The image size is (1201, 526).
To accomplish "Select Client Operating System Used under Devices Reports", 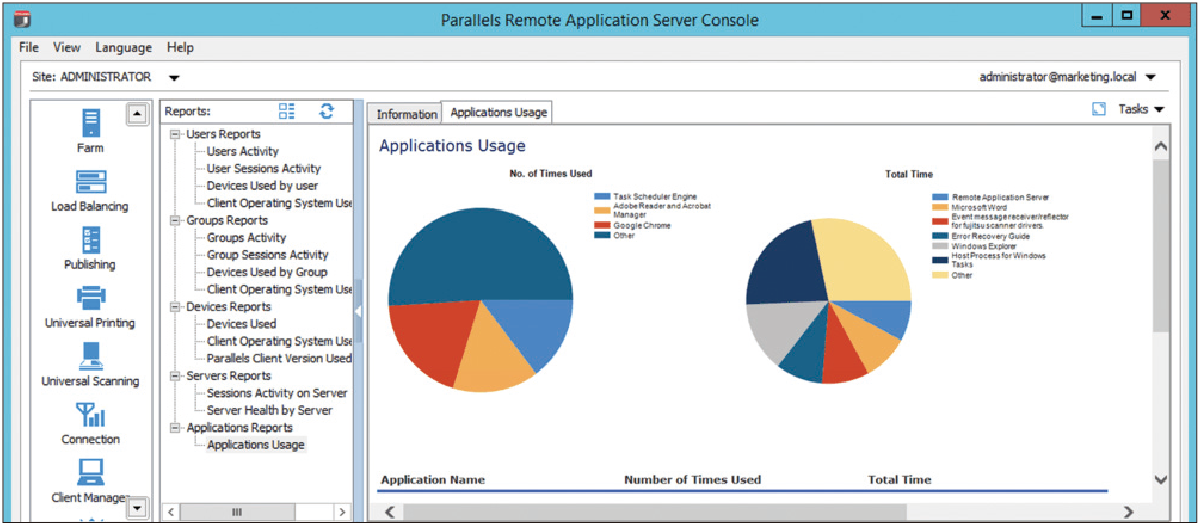I will pos(279,341).
